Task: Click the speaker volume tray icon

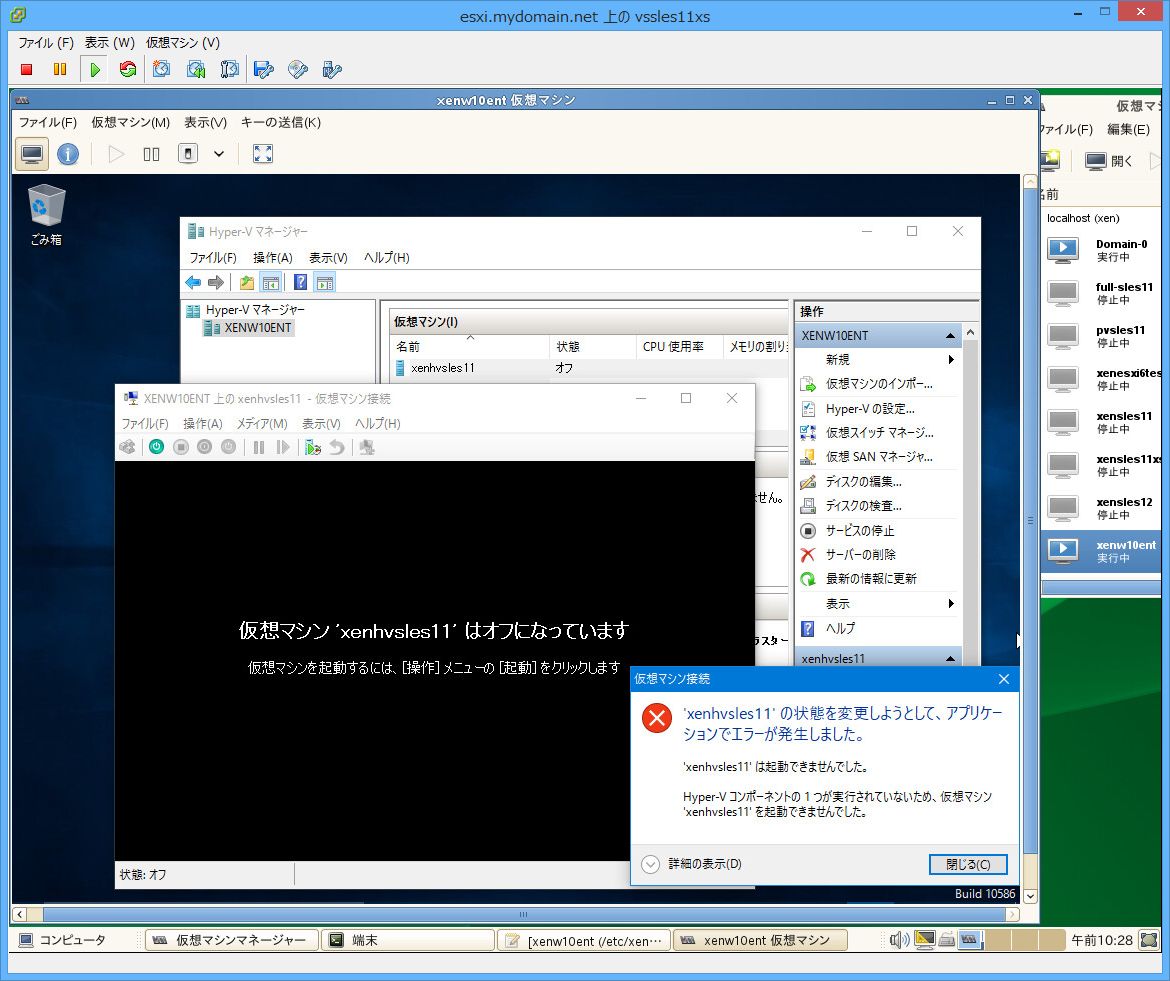Action: tap(899, 940)
